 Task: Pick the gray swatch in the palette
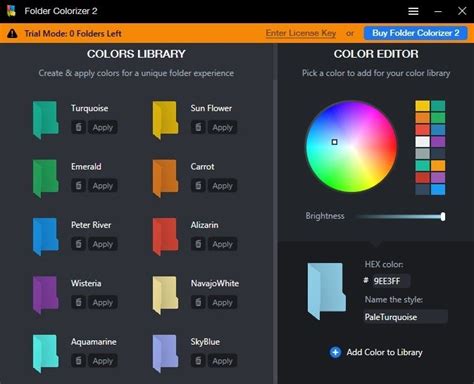pyautogui.click(x=422, y=154)
